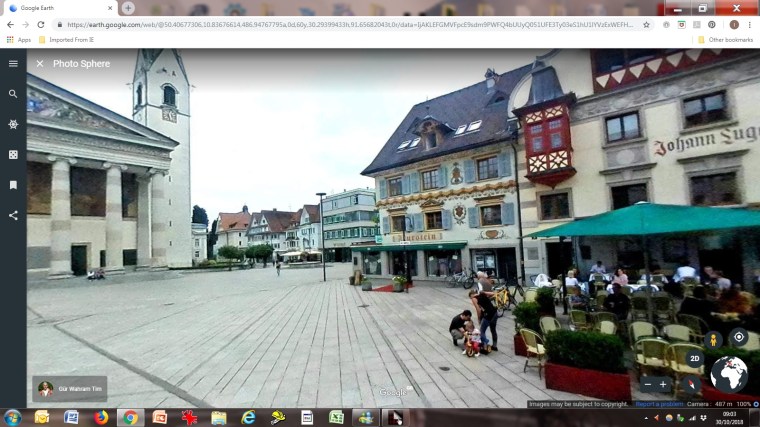Close the Photo Sphere view
Image resolution: width=760 pixels, height=427 pixels.
tap(40, 63)
